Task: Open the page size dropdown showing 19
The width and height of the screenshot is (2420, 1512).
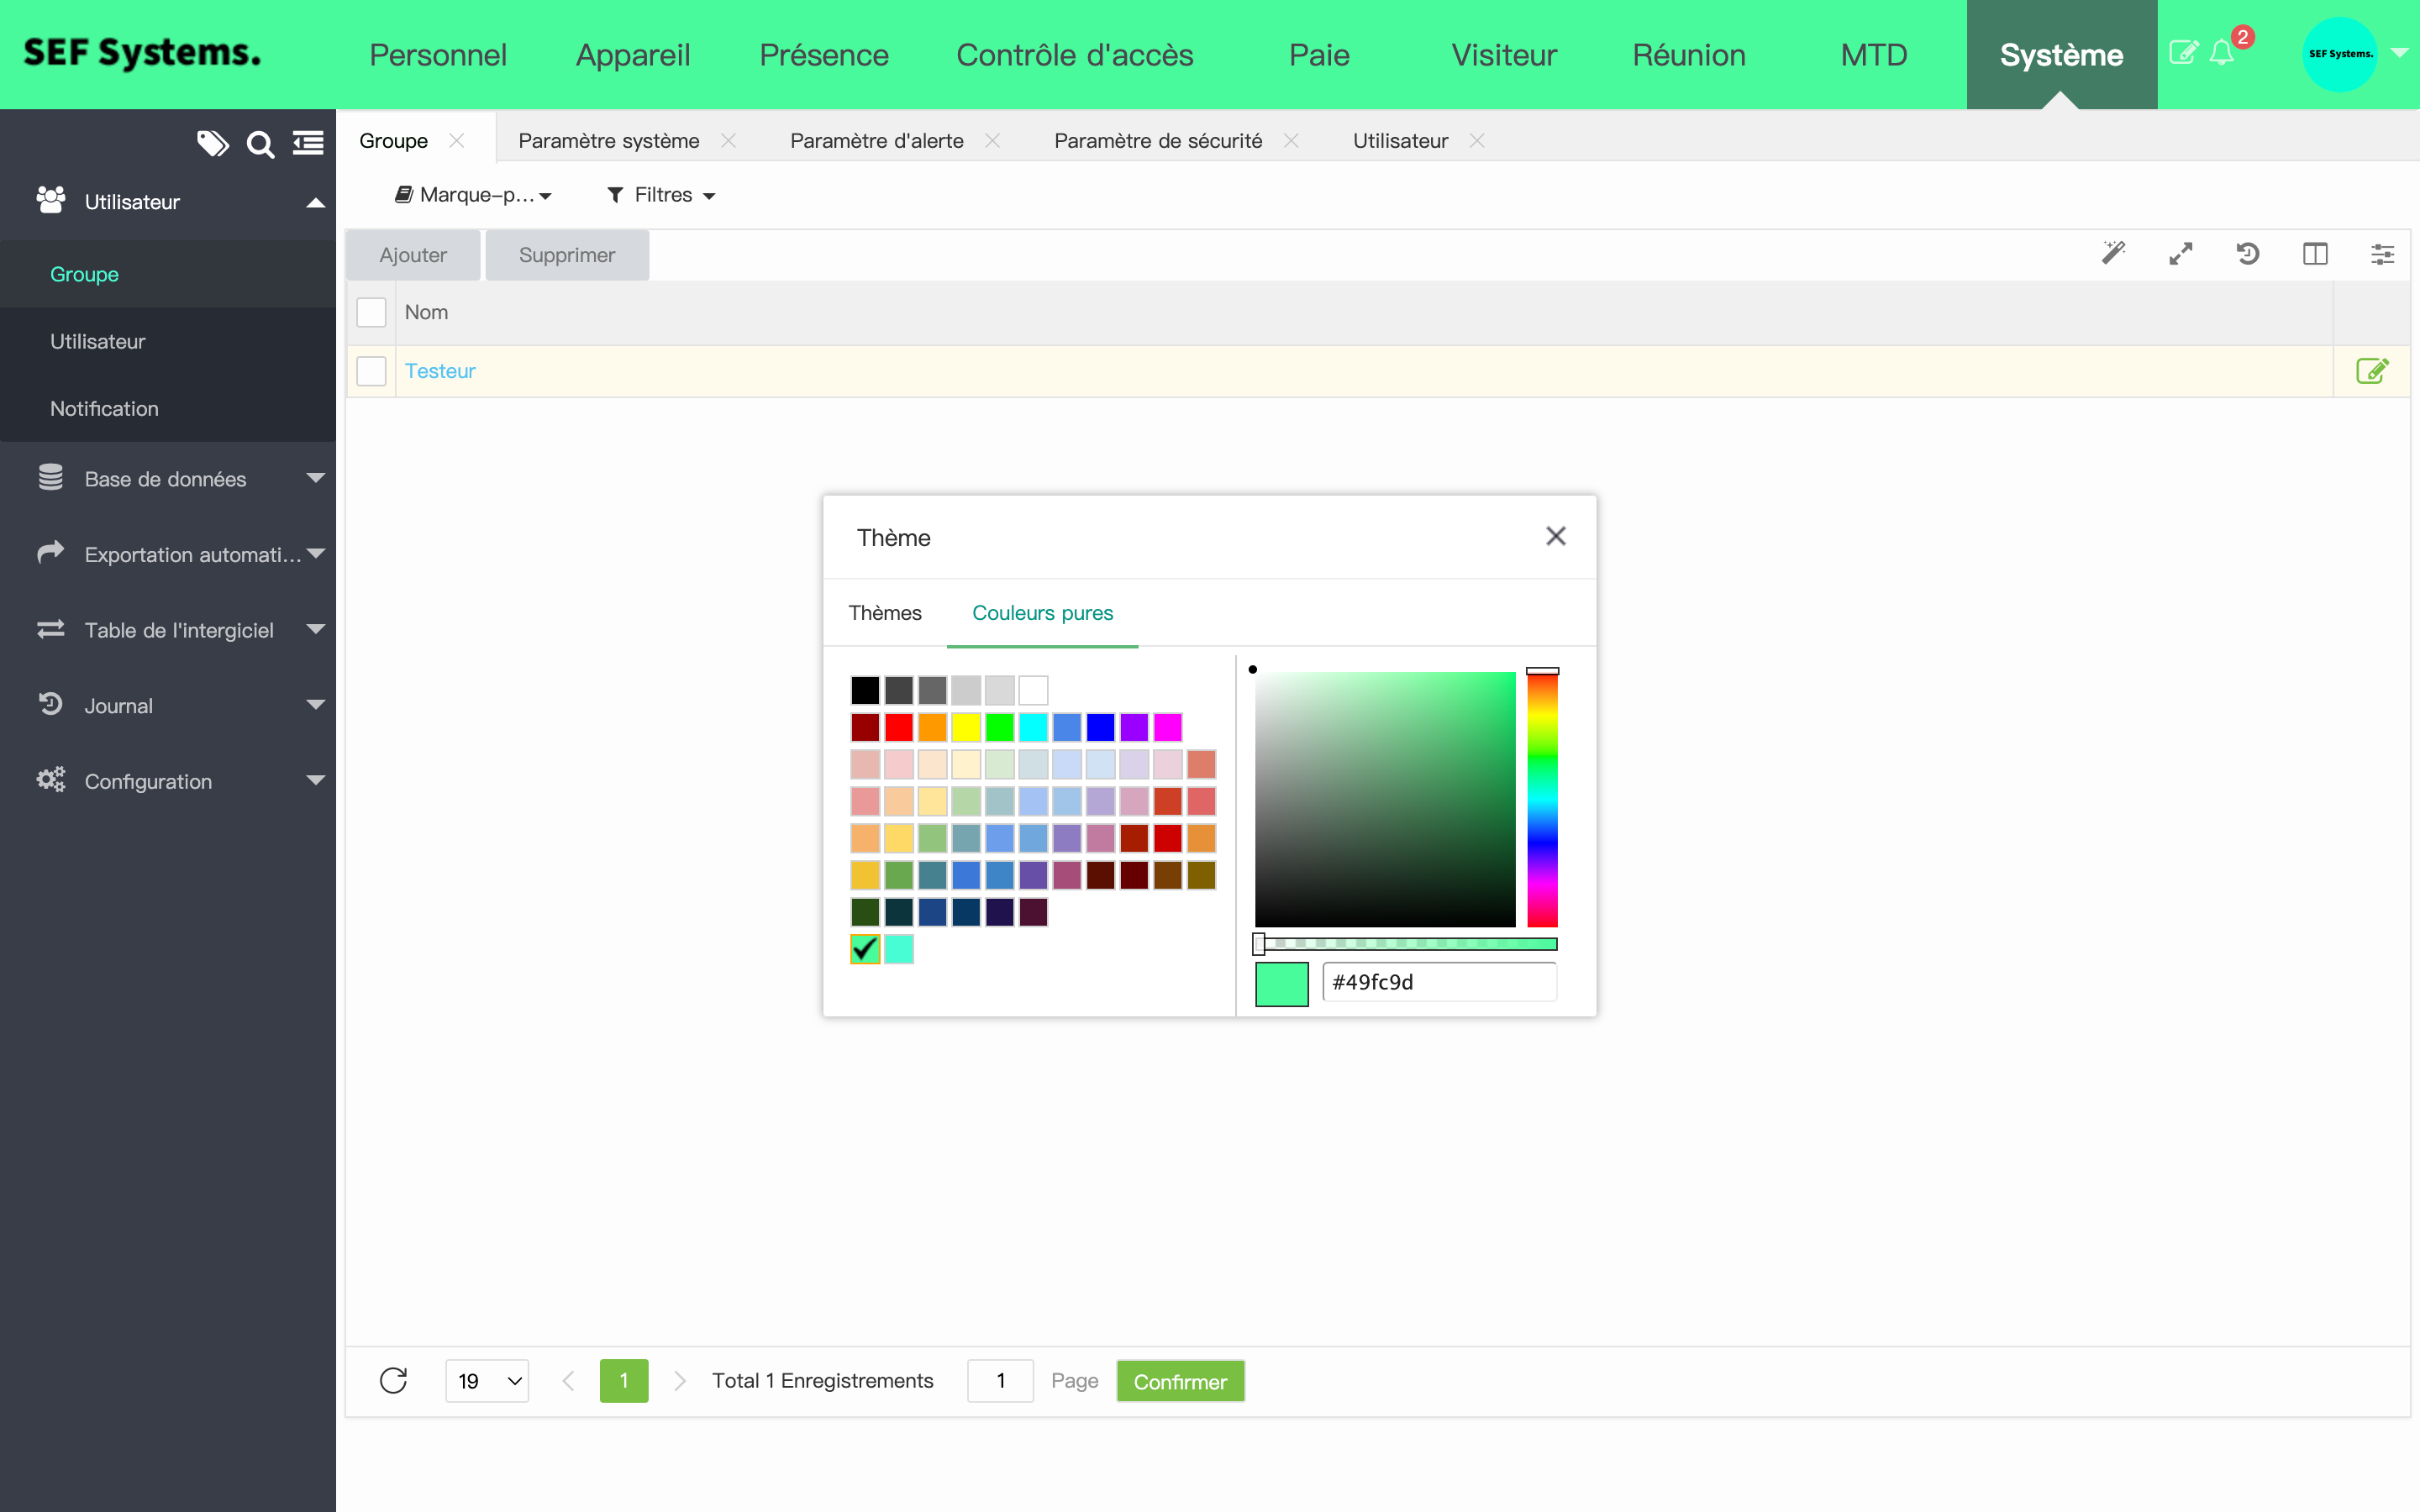Action: 487,1381
